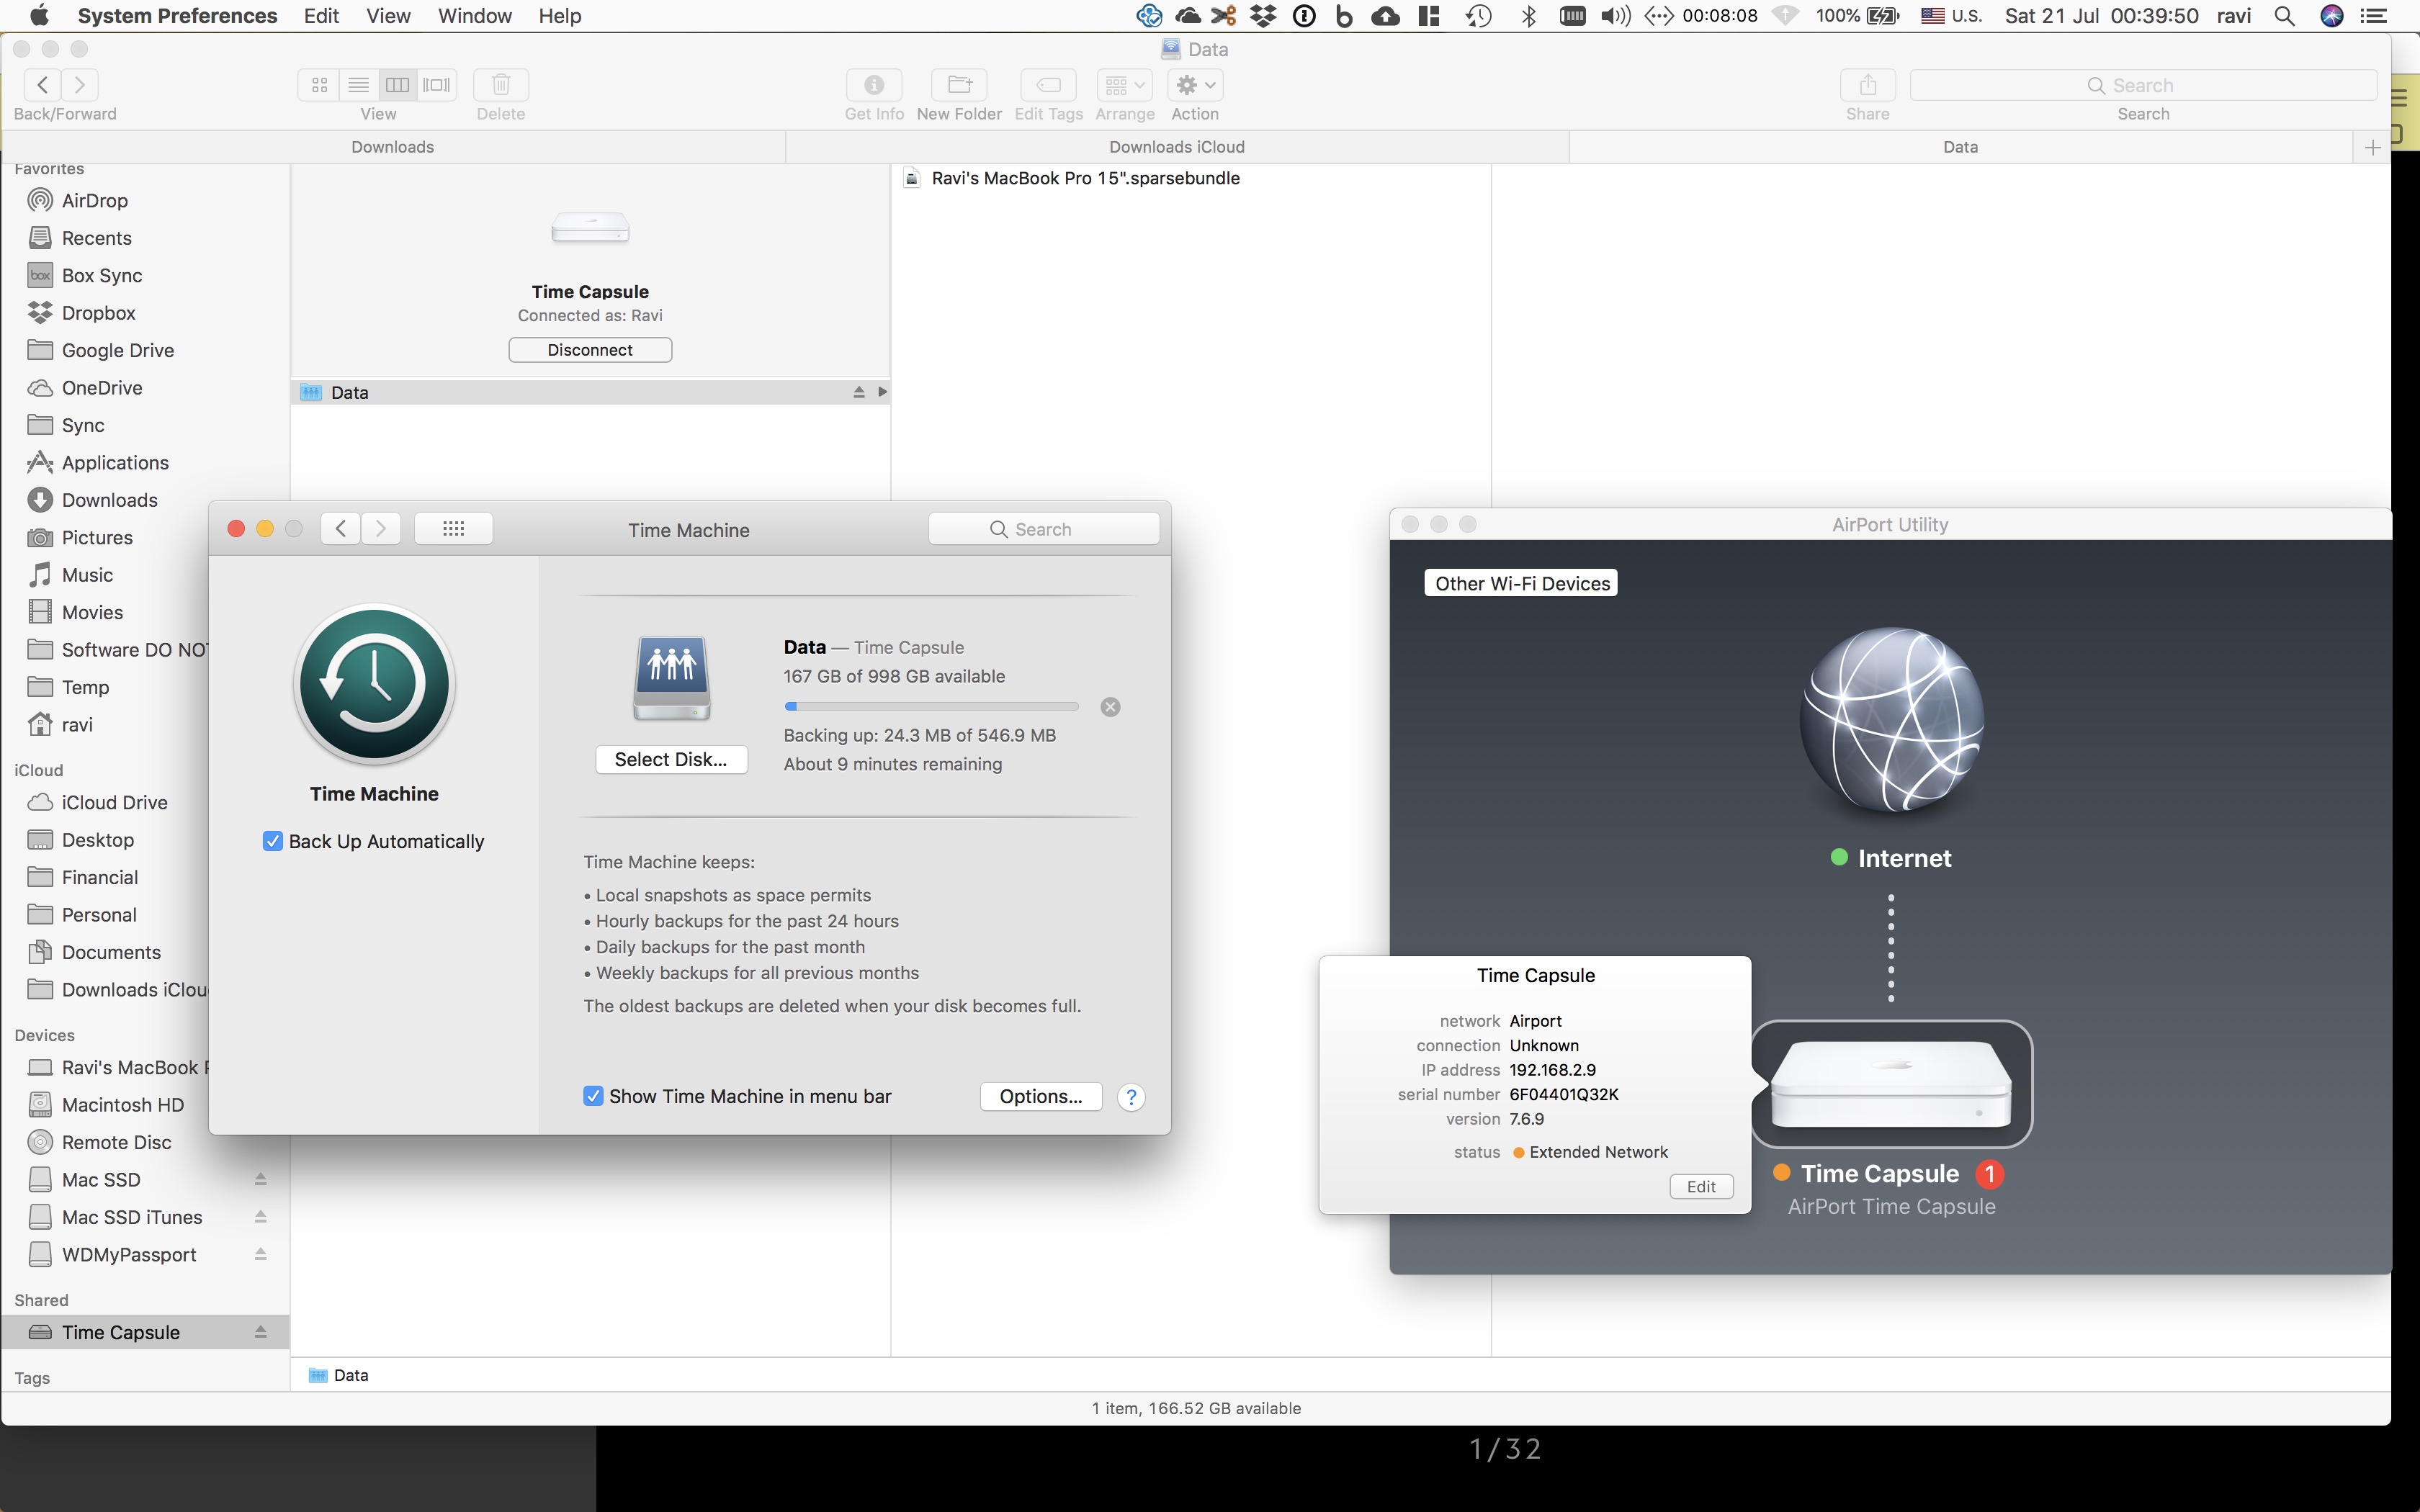Click the backup progress bar
The width and height of the screenshot is (2420, 1512).
[x=931, y=707]
